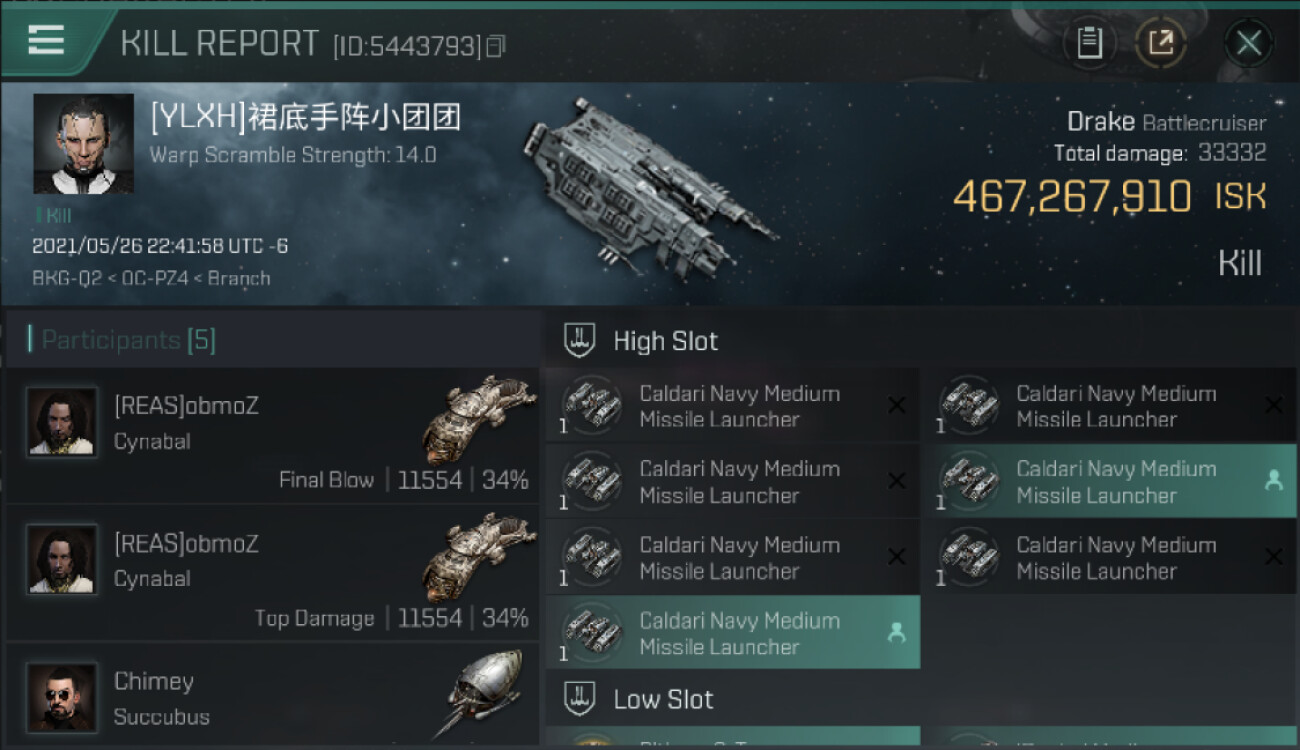Image resolution: width=1300 pixels, height=750 pixels.
Task: Click the top-left Caldari Navy launcher icon
Action: click(592, 404)
